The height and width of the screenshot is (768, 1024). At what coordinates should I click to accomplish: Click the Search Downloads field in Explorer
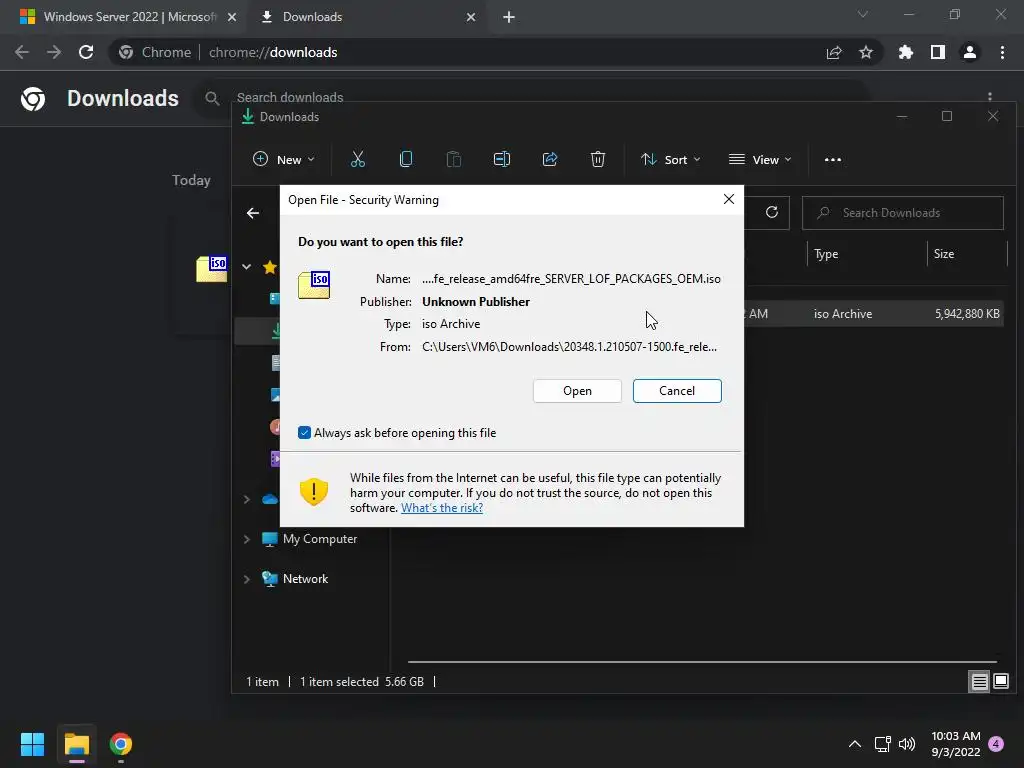[903, 213]
